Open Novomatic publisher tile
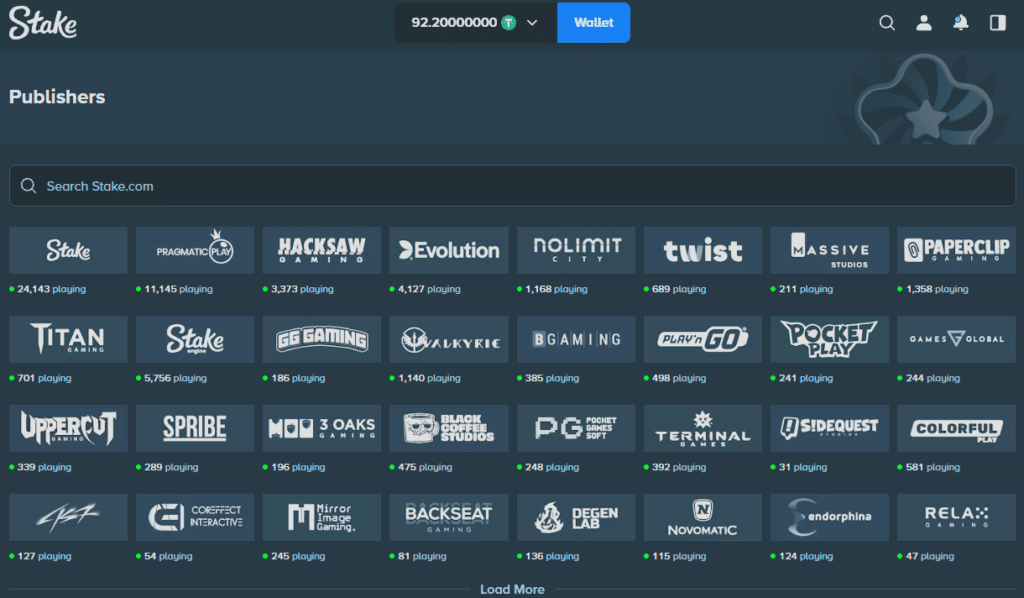Viewport: 1024px width, 598px height. [x=703, y=518]
